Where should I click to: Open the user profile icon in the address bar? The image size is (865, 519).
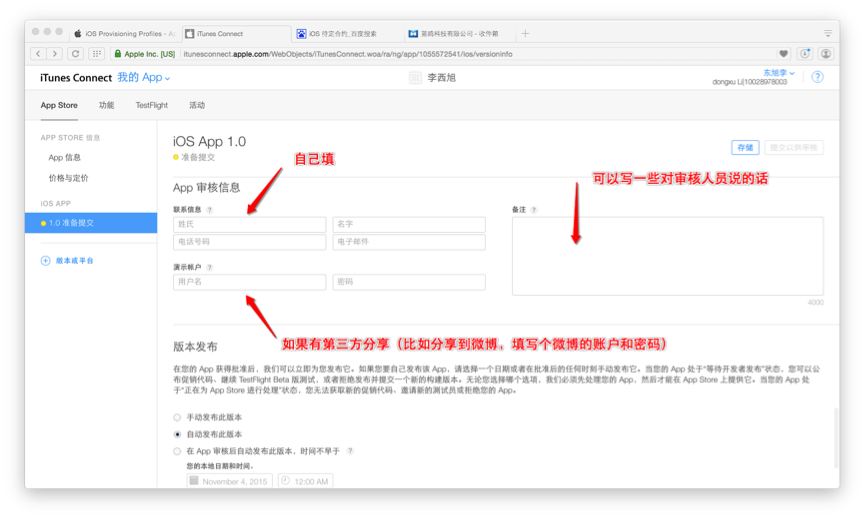pos(826,53)
